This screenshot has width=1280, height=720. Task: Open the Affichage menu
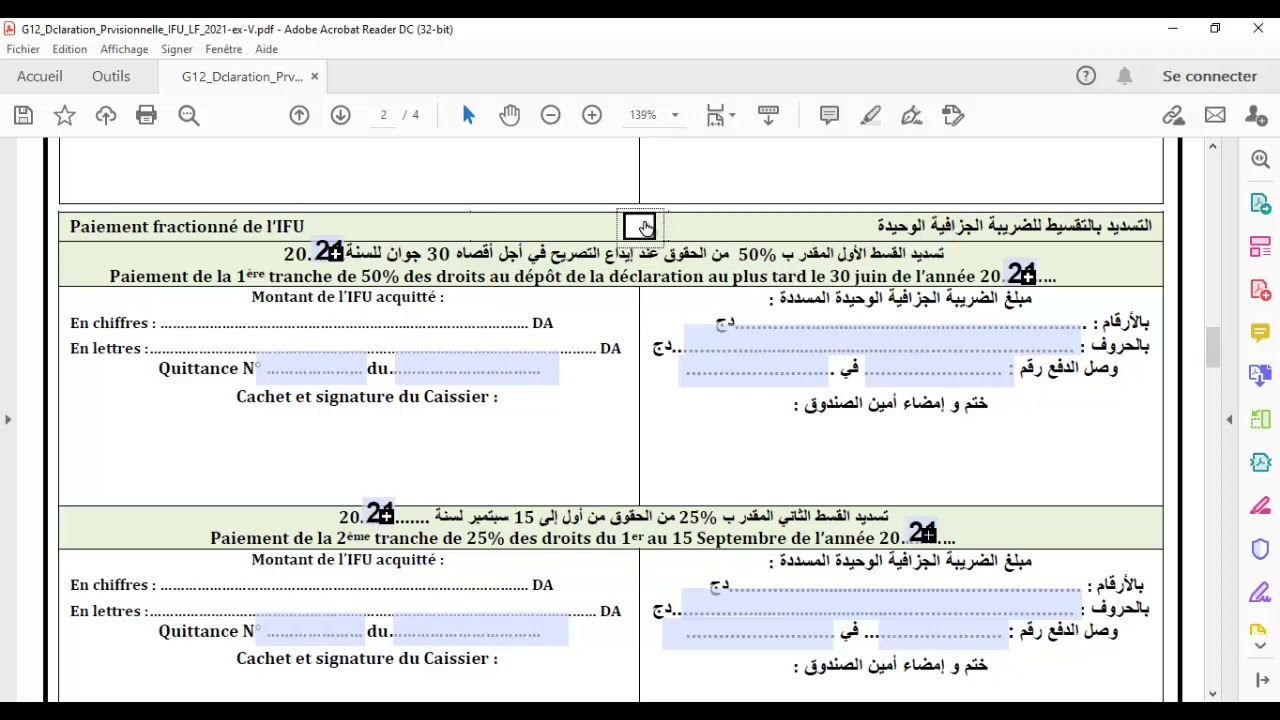pyautogui.click(x=124, y=49)
